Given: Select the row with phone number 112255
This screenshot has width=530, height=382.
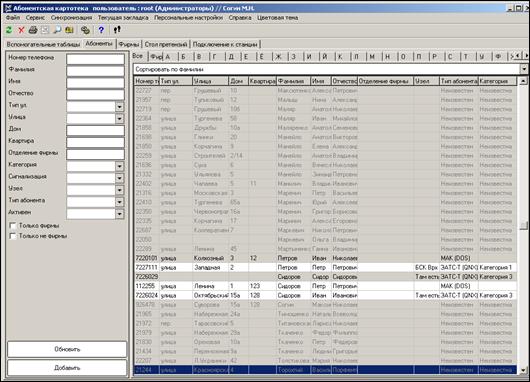Looking at the screenshot, I should point(326,286).
